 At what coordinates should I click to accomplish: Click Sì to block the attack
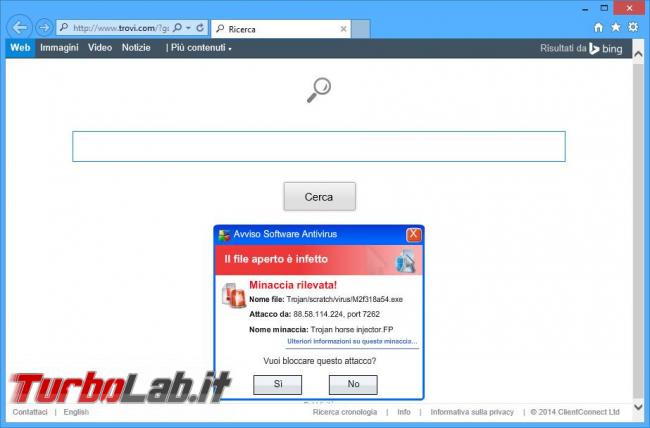(278, 384)
